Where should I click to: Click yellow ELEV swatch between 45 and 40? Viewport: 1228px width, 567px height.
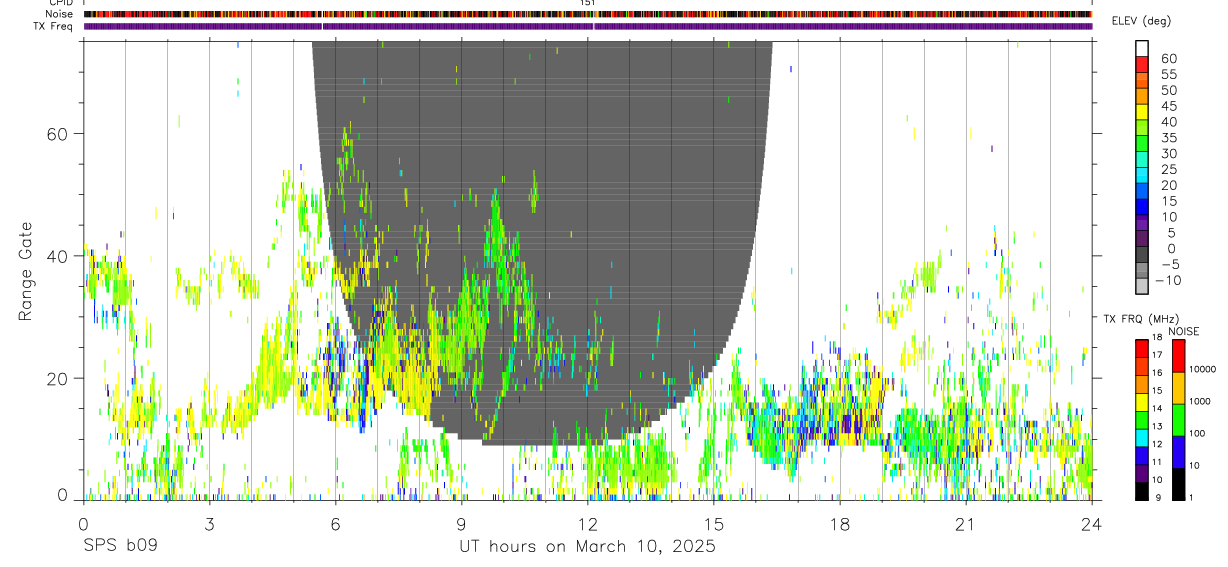(x=1142, y=112)
